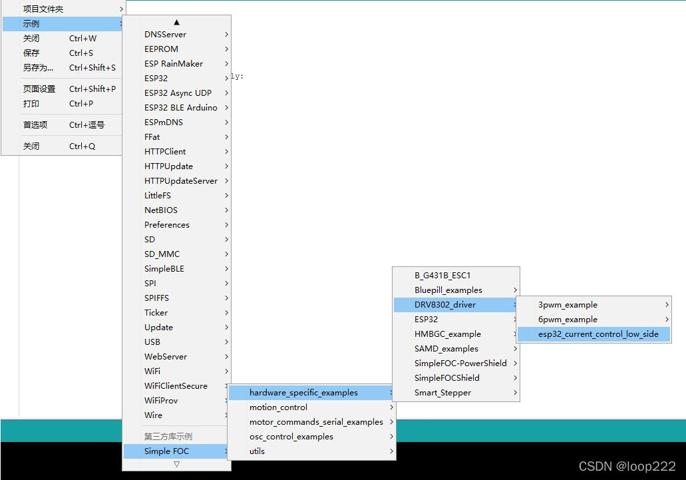Open EEPROM examples submenu
686x480 pixels.
[177, 49]
